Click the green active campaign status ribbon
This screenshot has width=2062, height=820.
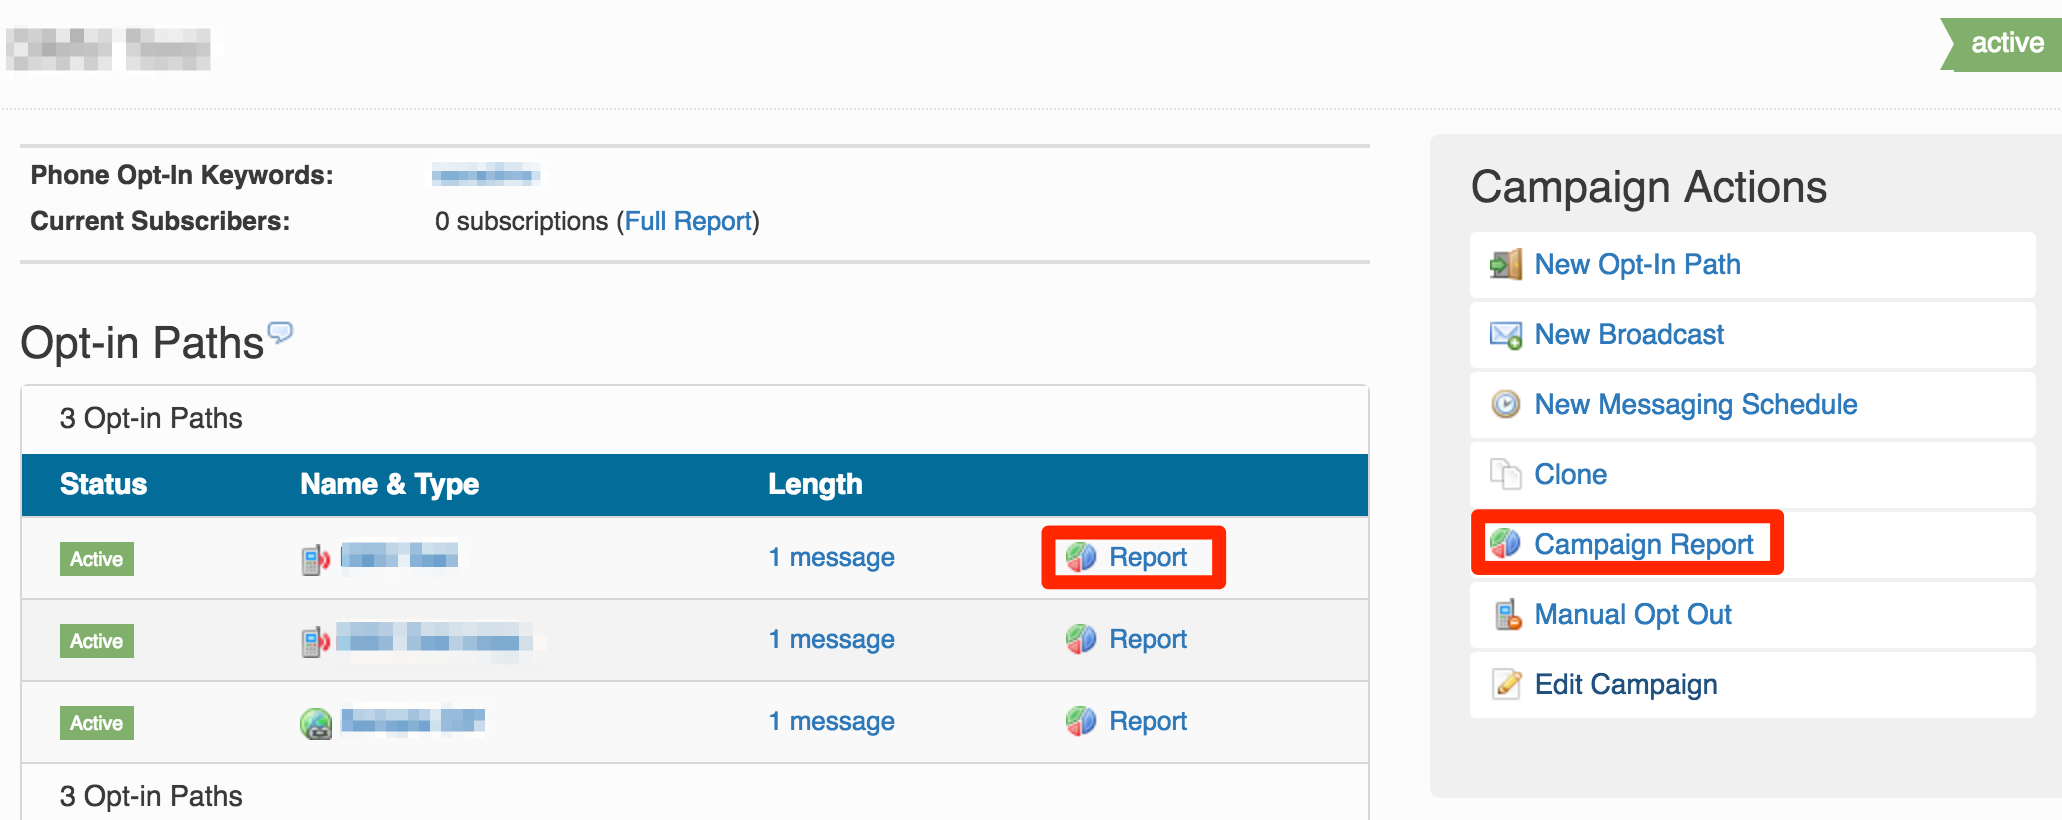pos(2001,44)
